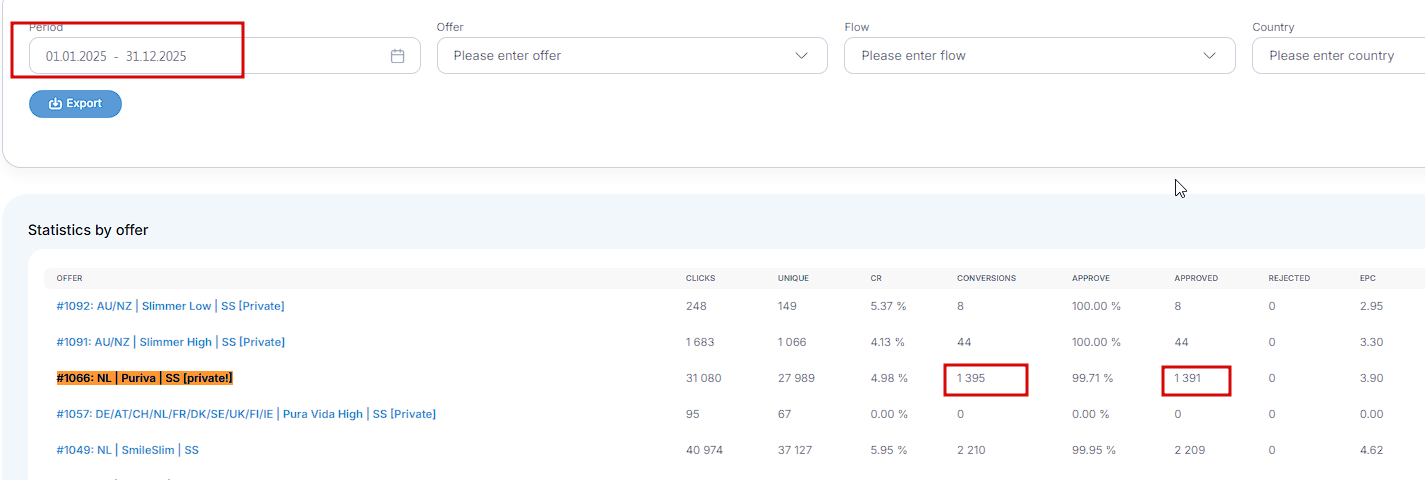Open offer #1066 NL Puriva link
Image resolution: width=1425 pixels, height=480 pixels.
click(144, 378)
